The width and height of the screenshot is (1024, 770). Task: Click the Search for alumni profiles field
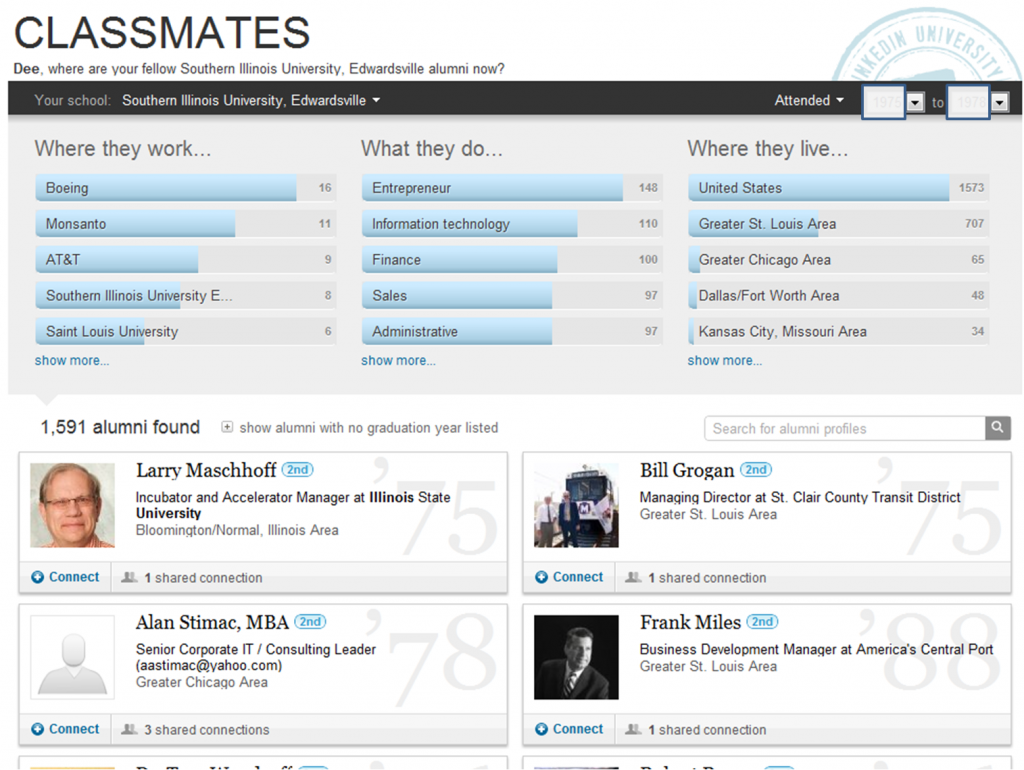(845, 428)
